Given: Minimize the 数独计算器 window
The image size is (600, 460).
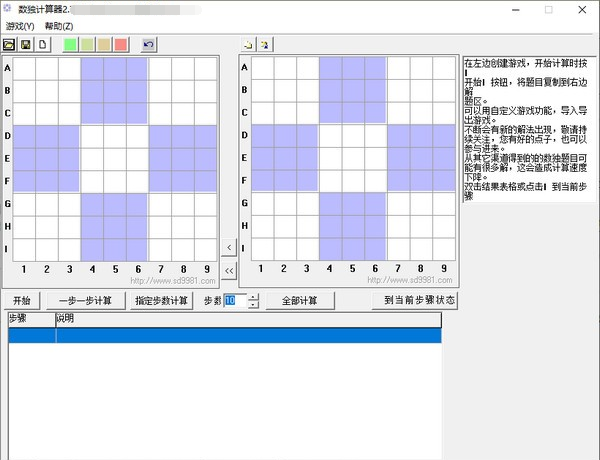Looking at the screenshot, I should pos(516,10).
